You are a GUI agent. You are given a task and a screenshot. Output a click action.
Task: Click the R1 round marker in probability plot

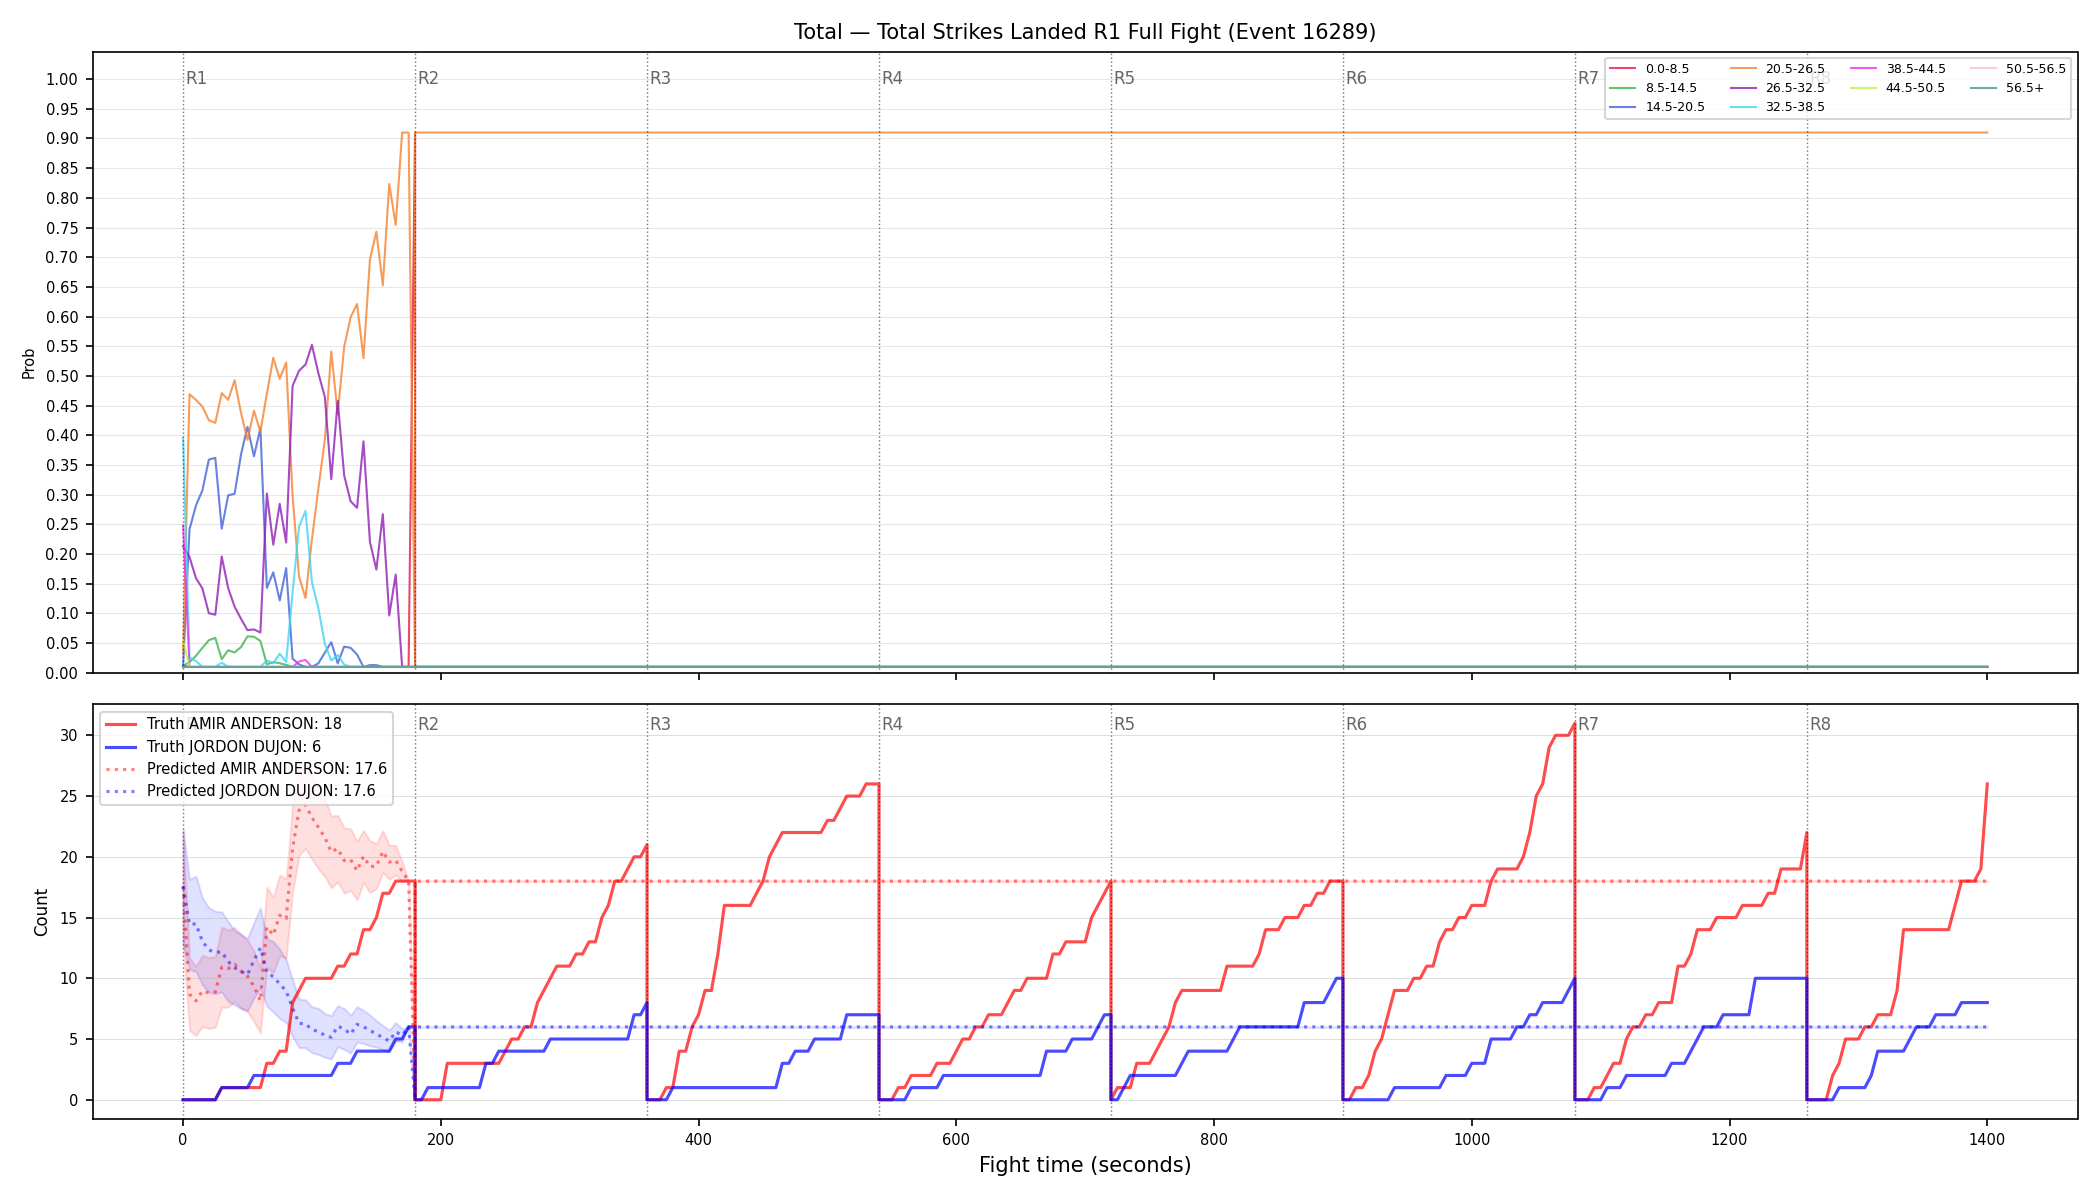[196, 78]
